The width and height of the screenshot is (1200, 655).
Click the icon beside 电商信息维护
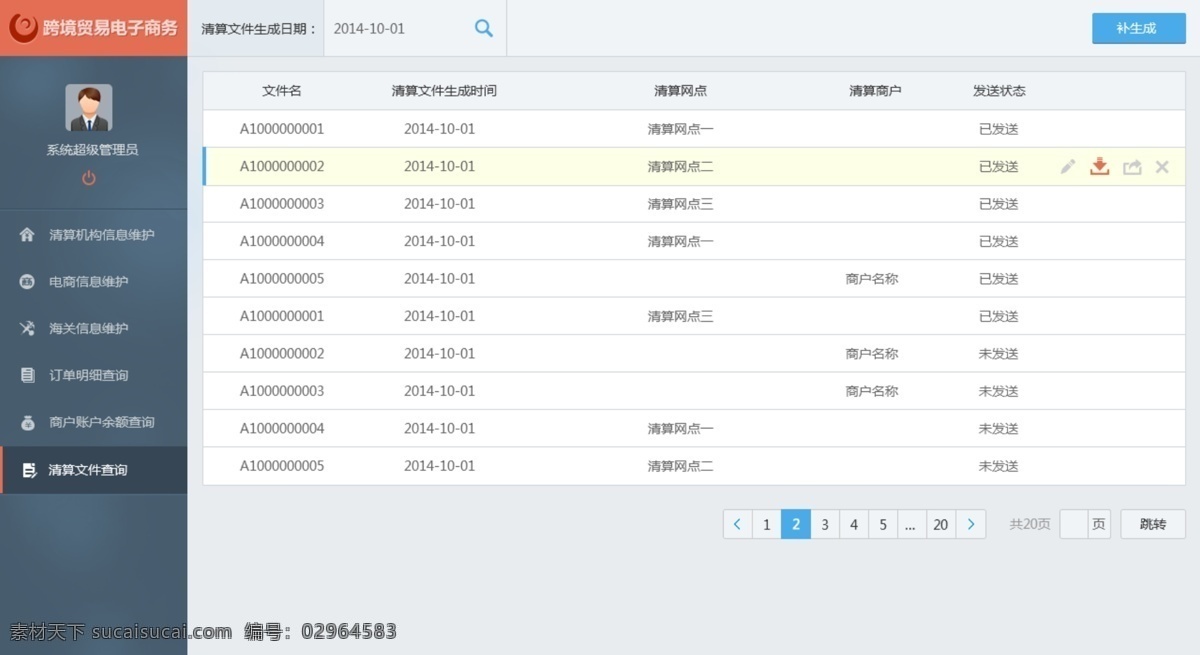tap(27, 282)
